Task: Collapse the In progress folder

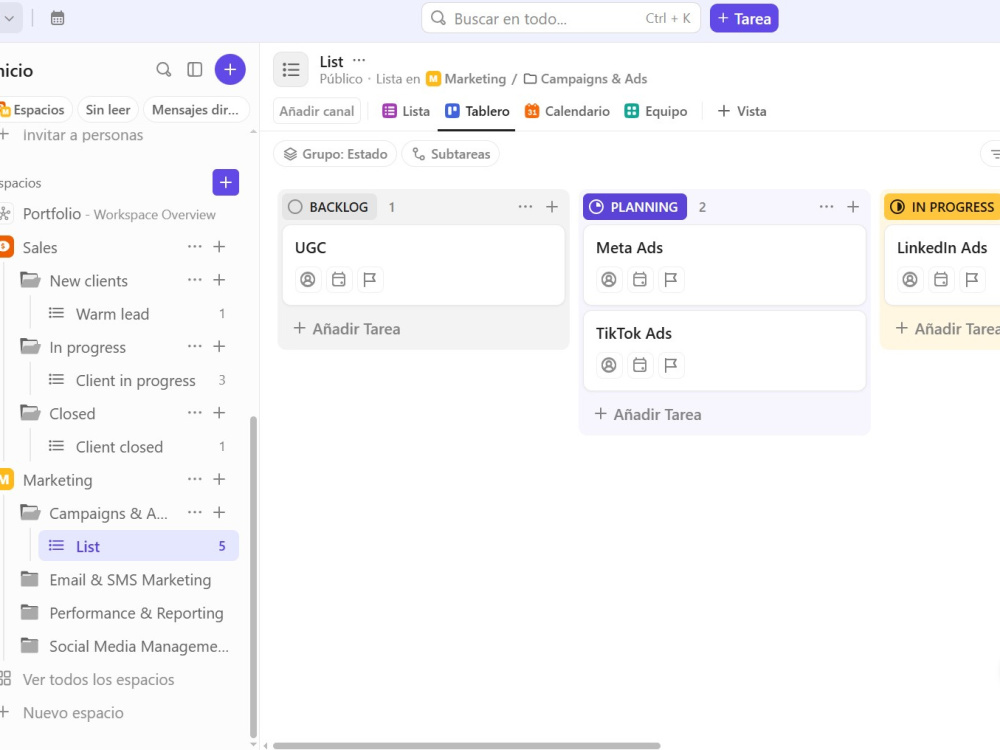Action: tap(30, 346)
